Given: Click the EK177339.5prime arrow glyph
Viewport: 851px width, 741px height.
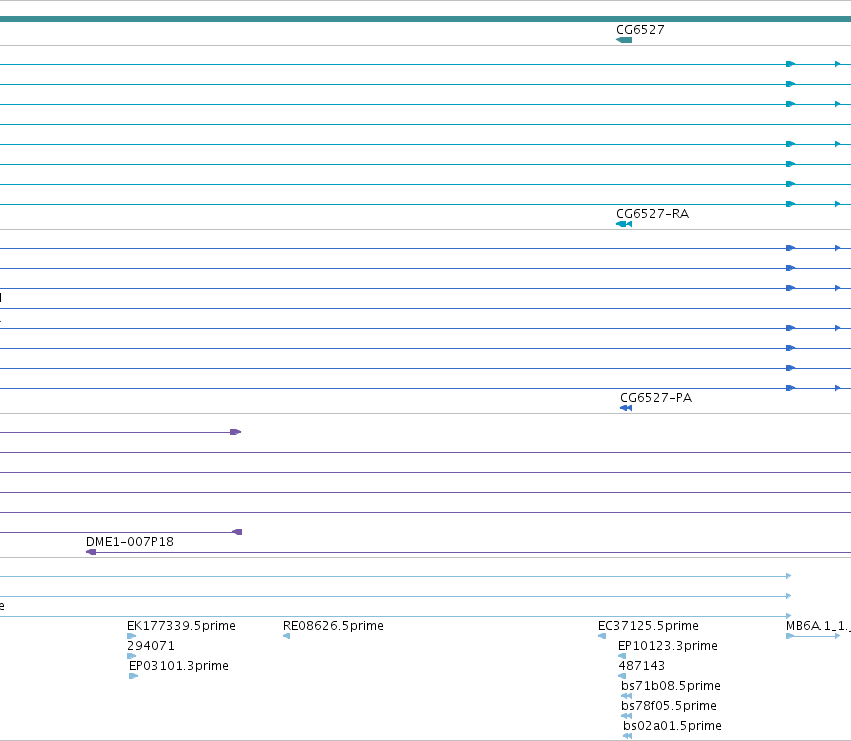Looking at the screenshot, I should tap(131, 636).
